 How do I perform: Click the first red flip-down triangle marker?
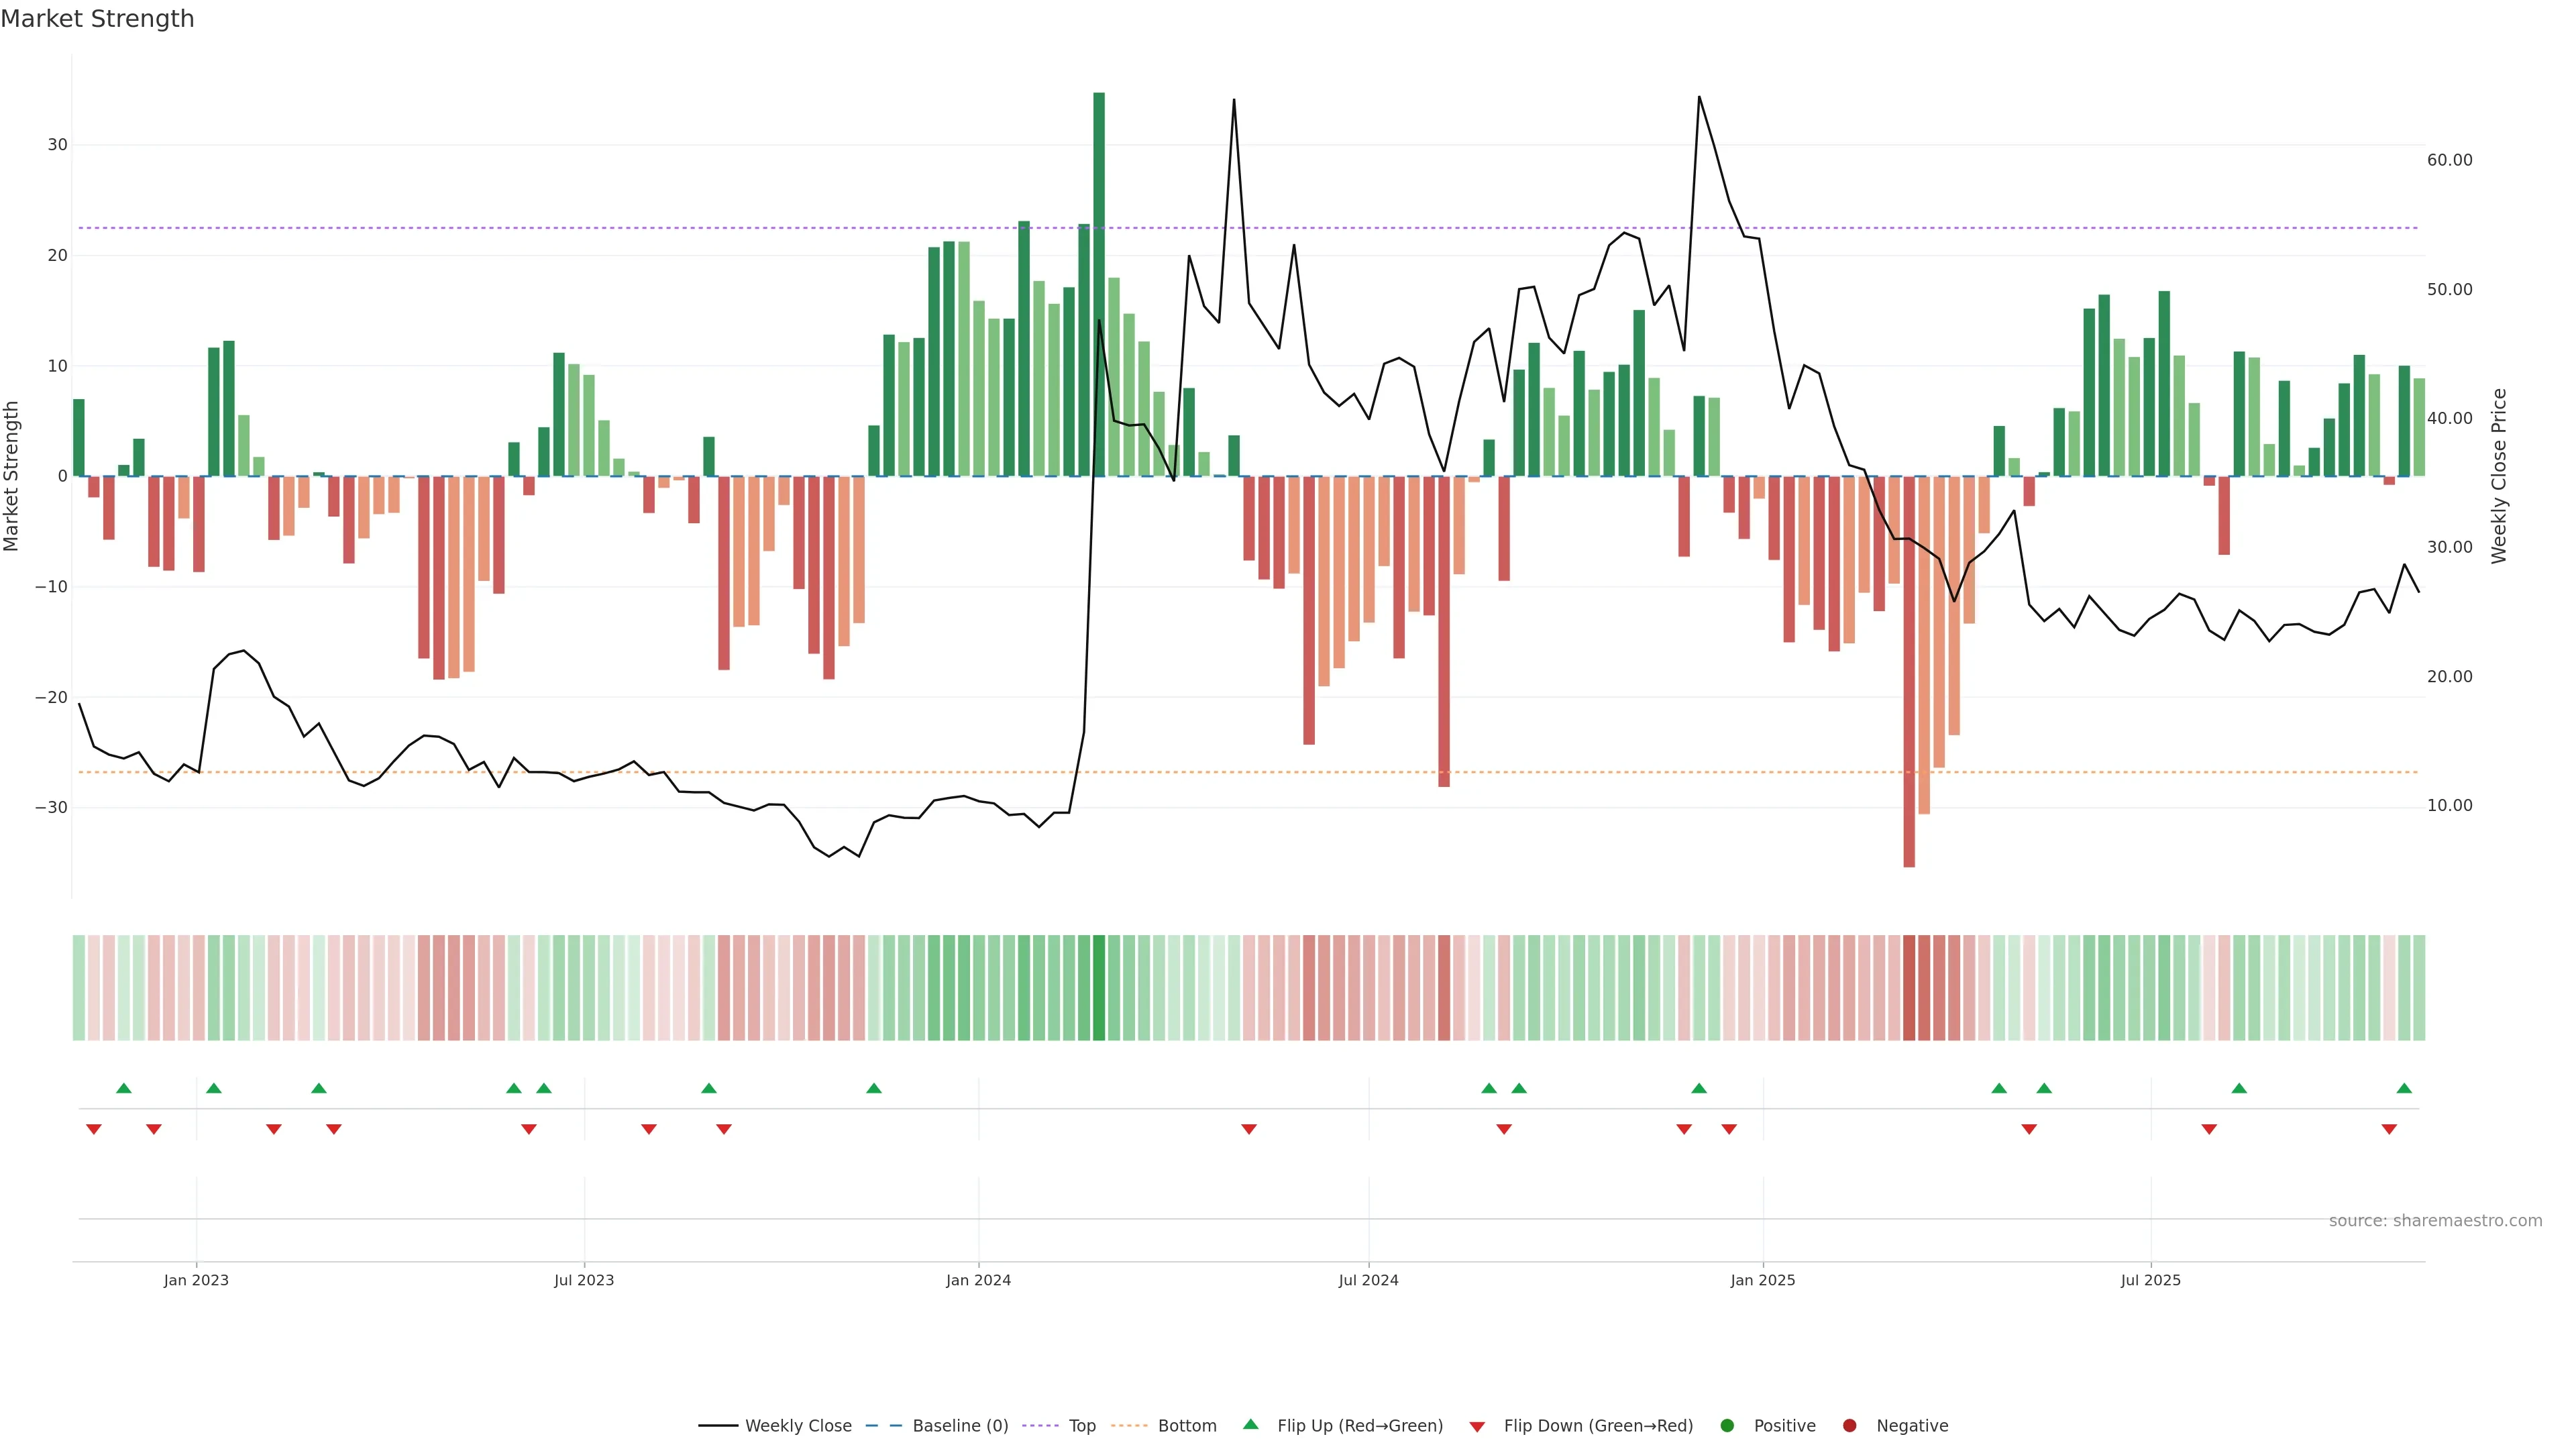[x=94, y=1129]
